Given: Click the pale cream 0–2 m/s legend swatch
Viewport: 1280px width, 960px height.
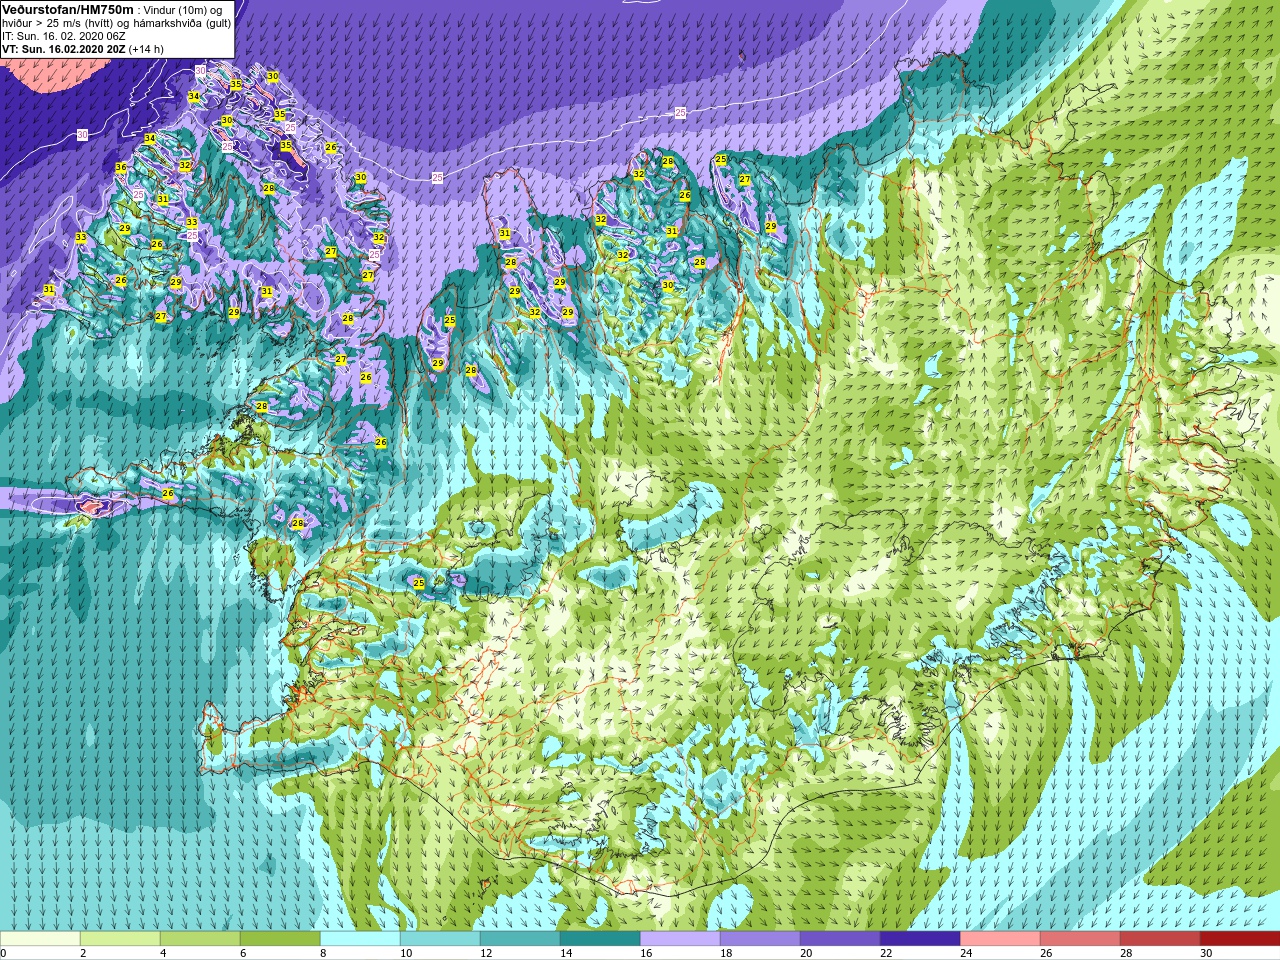Looking at the screenshot, I should pyautogui.click(x=40, y=938).
